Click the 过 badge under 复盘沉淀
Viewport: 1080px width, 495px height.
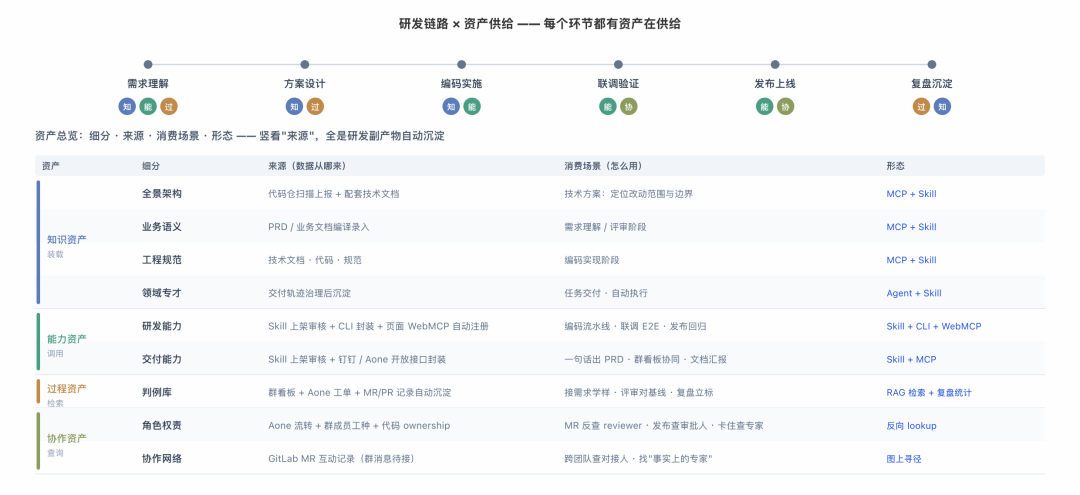922,106
